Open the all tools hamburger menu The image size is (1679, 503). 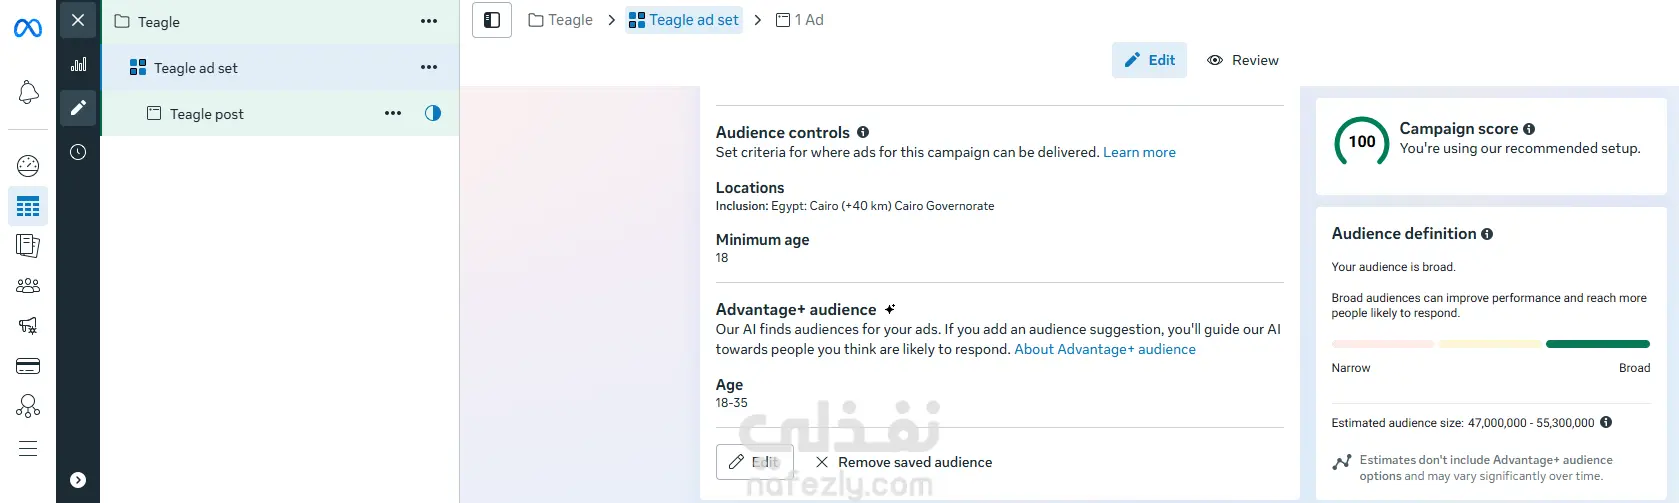(28, 448)
